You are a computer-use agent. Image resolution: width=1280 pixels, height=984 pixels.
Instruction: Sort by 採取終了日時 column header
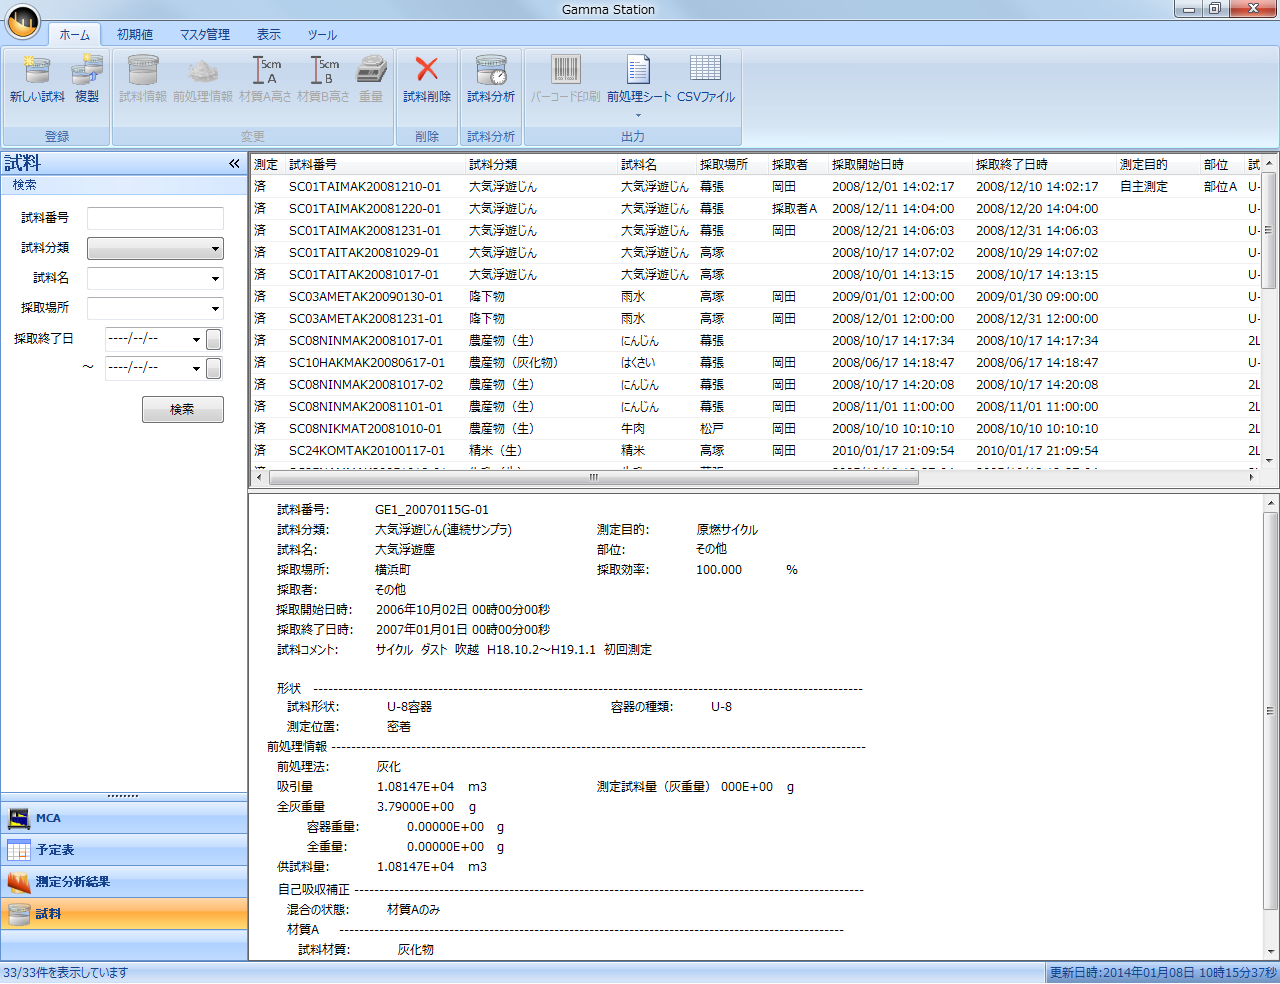(x=1044, y=164)
